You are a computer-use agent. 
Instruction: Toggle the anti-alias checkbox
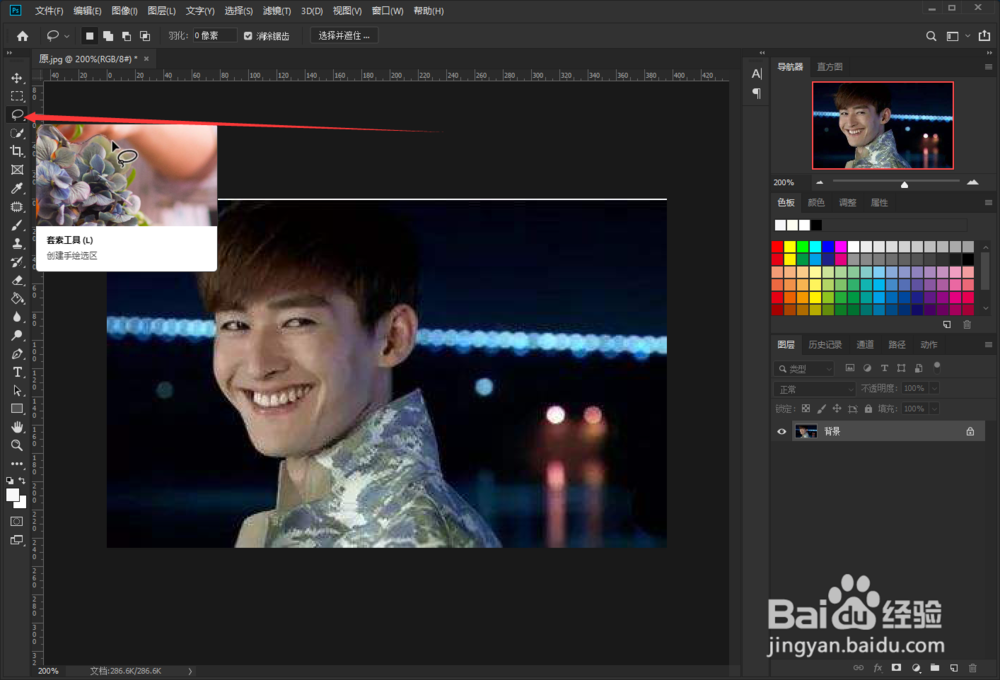(x=248, y=36)
